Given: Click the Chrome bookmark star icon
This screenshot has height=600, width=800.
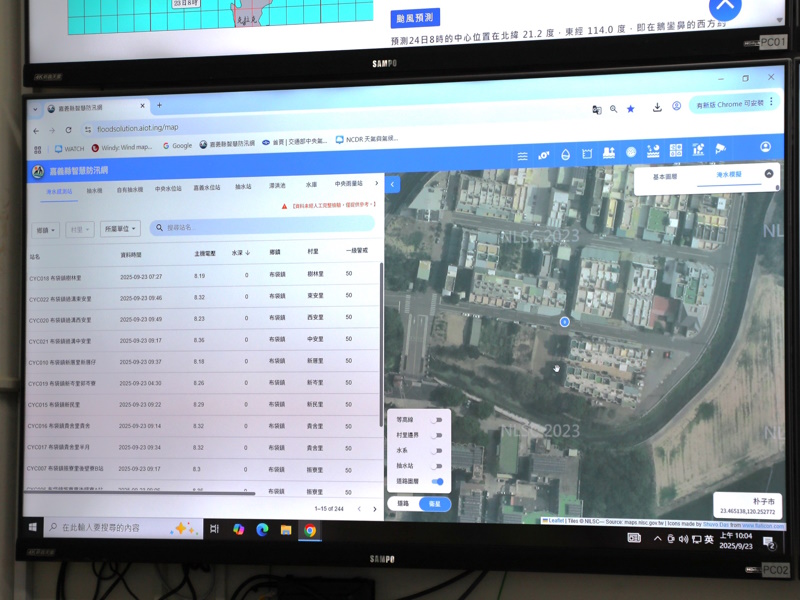Looking at the screenshot, I should click(x=631, y=109).
